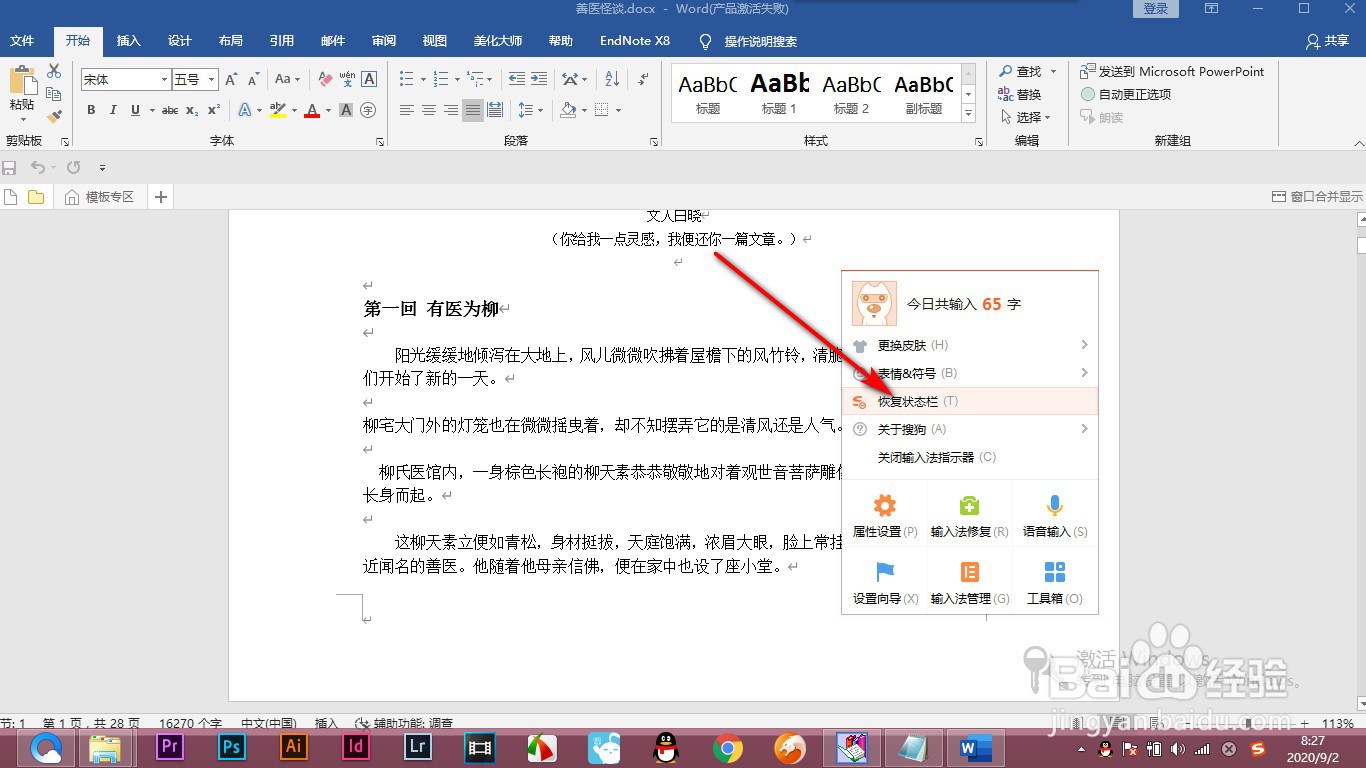Open 更换皮肤 submenu in Sogou menu

[x=969, y=345]
